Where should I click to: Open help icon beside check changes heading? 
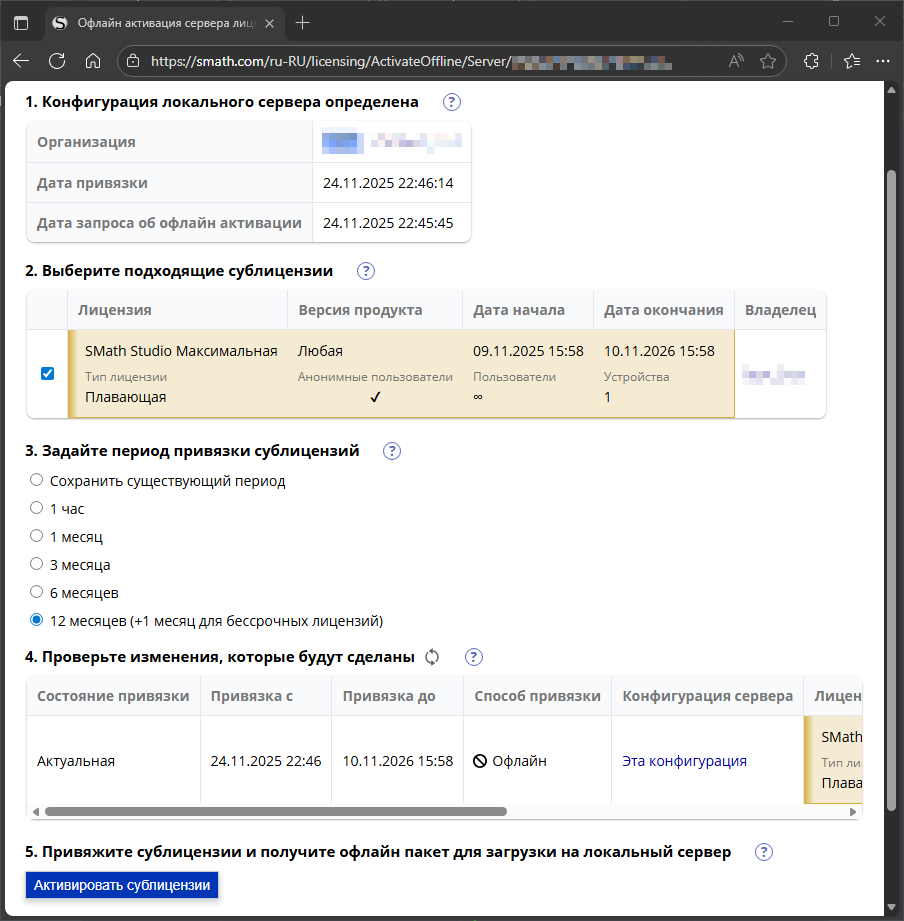(x=473, y=657)
